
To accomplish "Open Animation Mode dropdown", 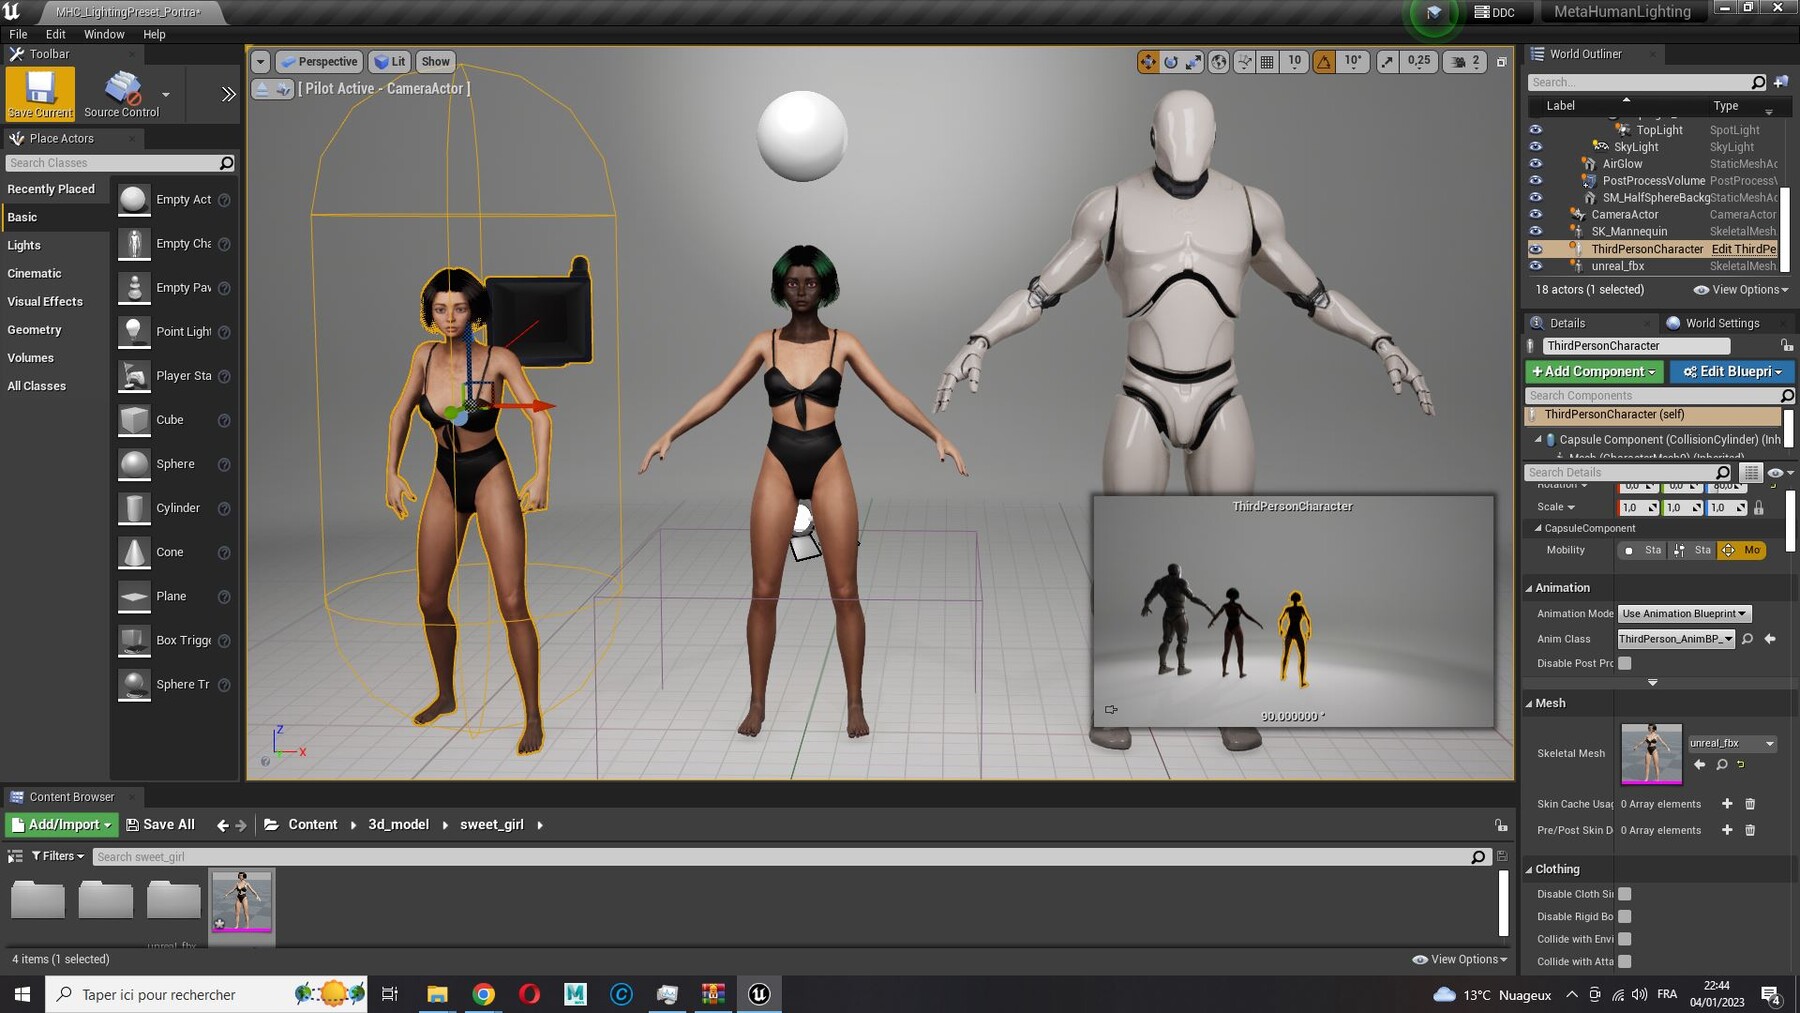I will coord(1684,614).
